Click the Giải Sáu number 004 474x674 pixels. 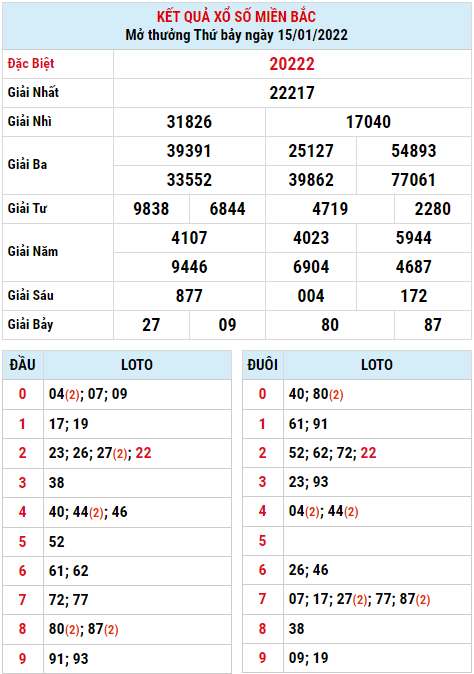(x=311, y=296)
